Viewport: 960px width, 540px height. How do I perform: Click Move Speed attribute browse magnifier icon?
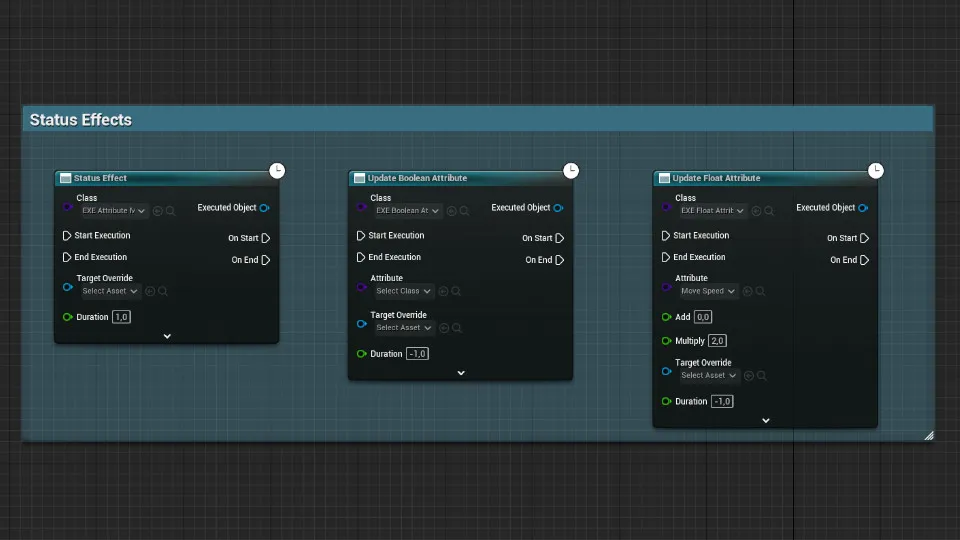point(760,291)
